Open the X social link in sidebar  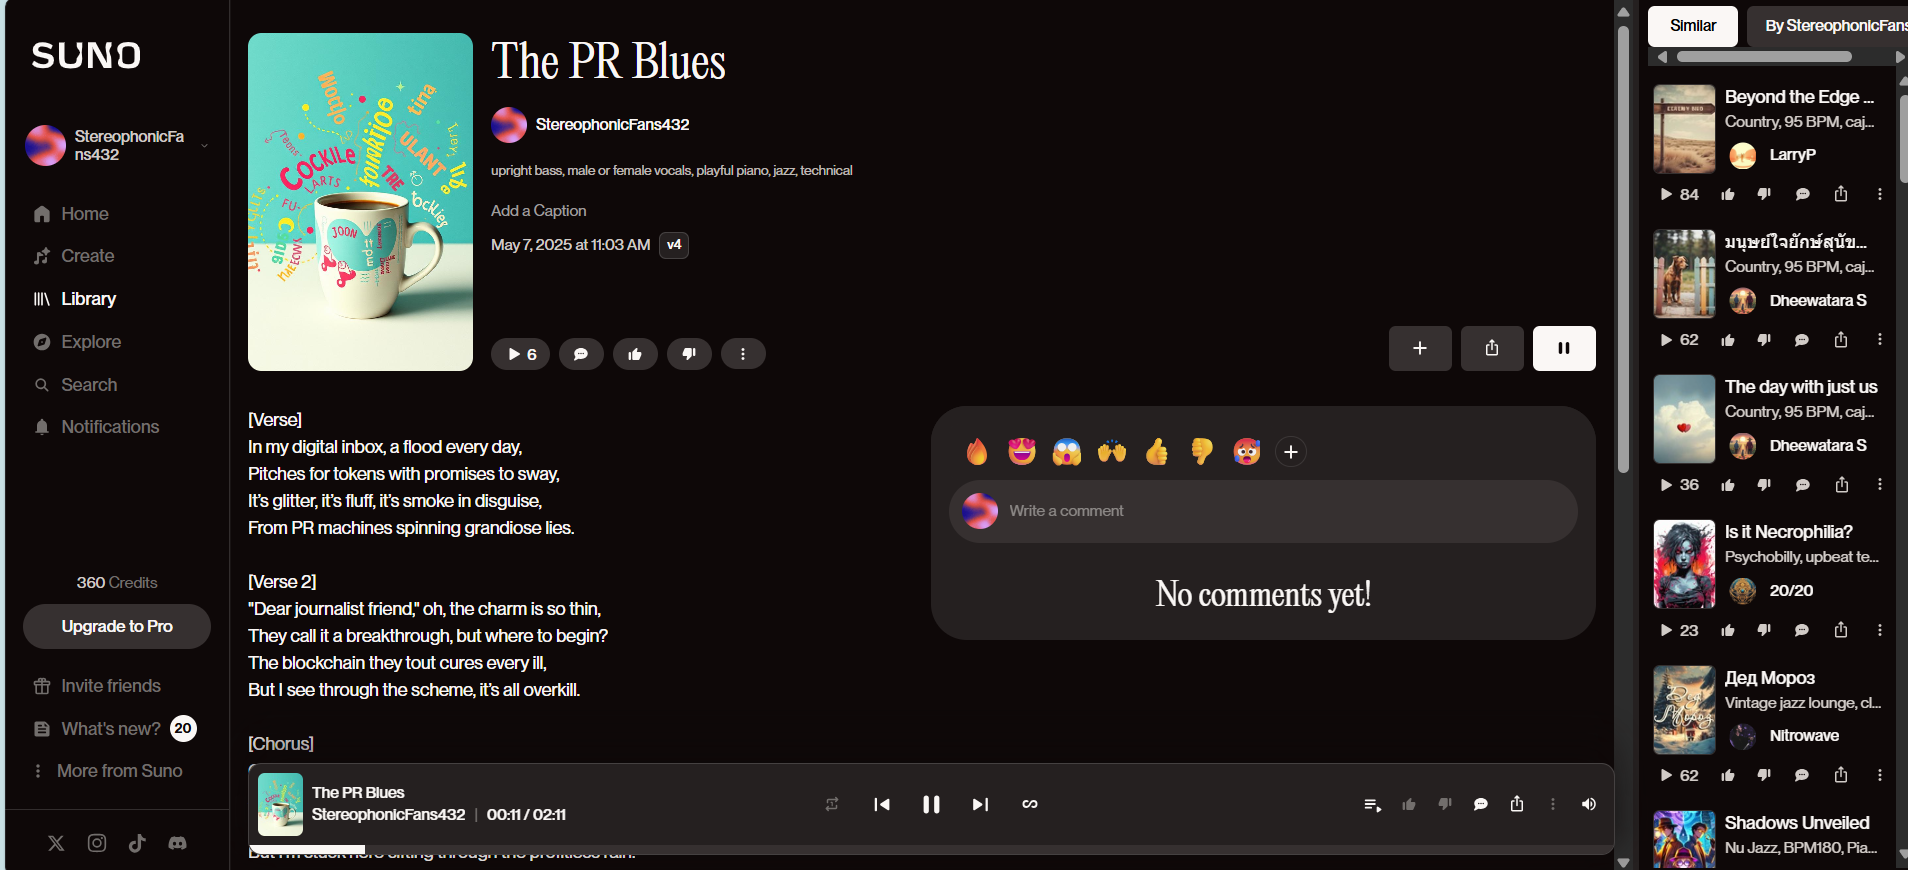pyautogui.click(x=56, y=843)
